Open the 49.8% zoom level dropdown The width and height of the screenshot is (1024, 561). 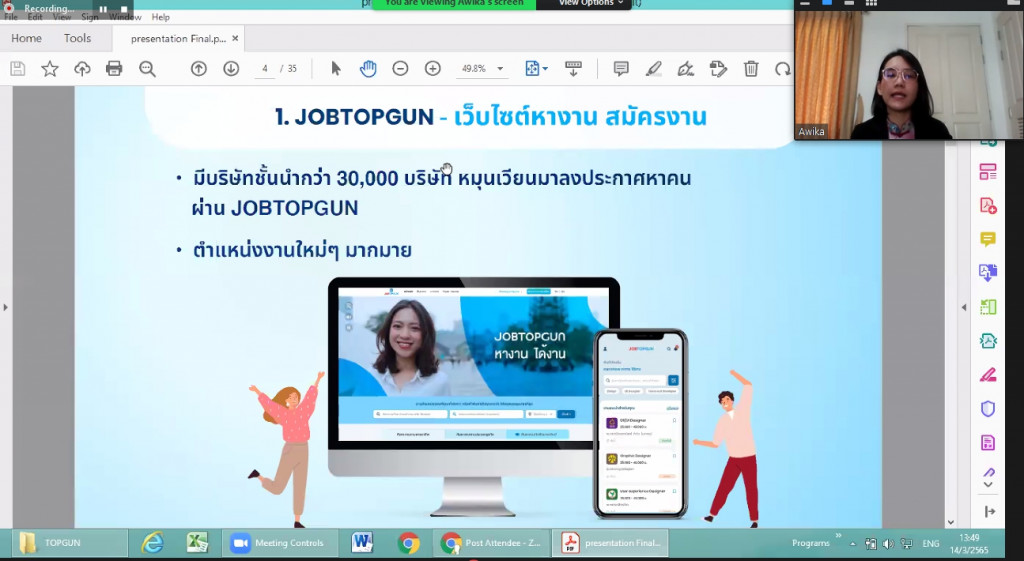[501, 69]
